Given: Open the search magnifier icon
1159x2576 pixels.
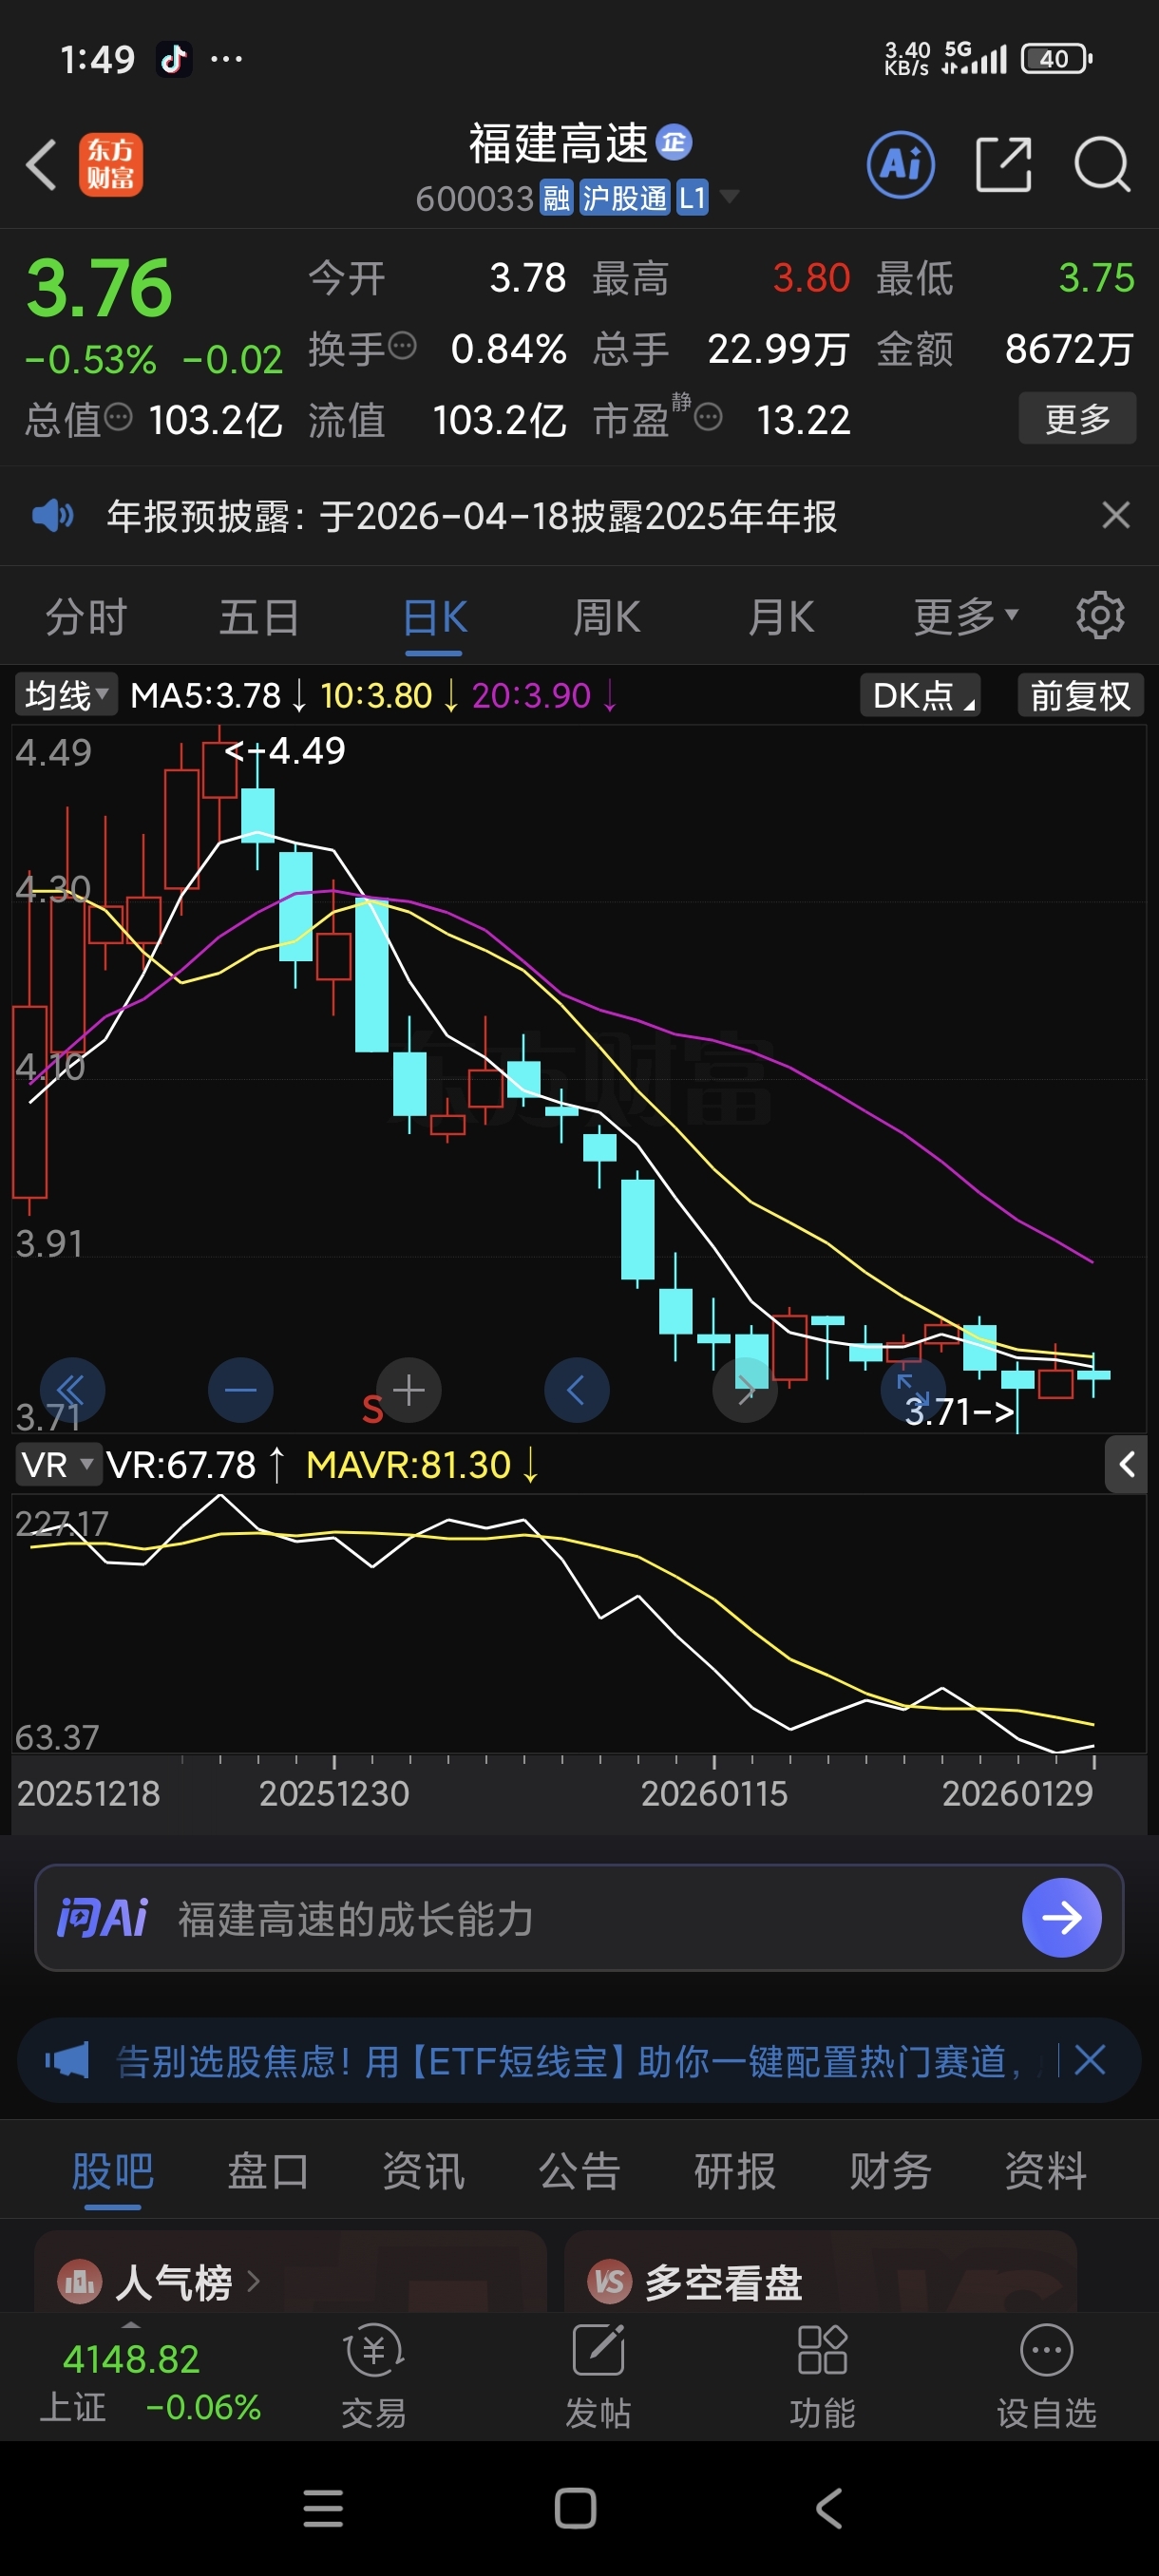Looking at the screenshot, I should click(x=1102, y=164).
